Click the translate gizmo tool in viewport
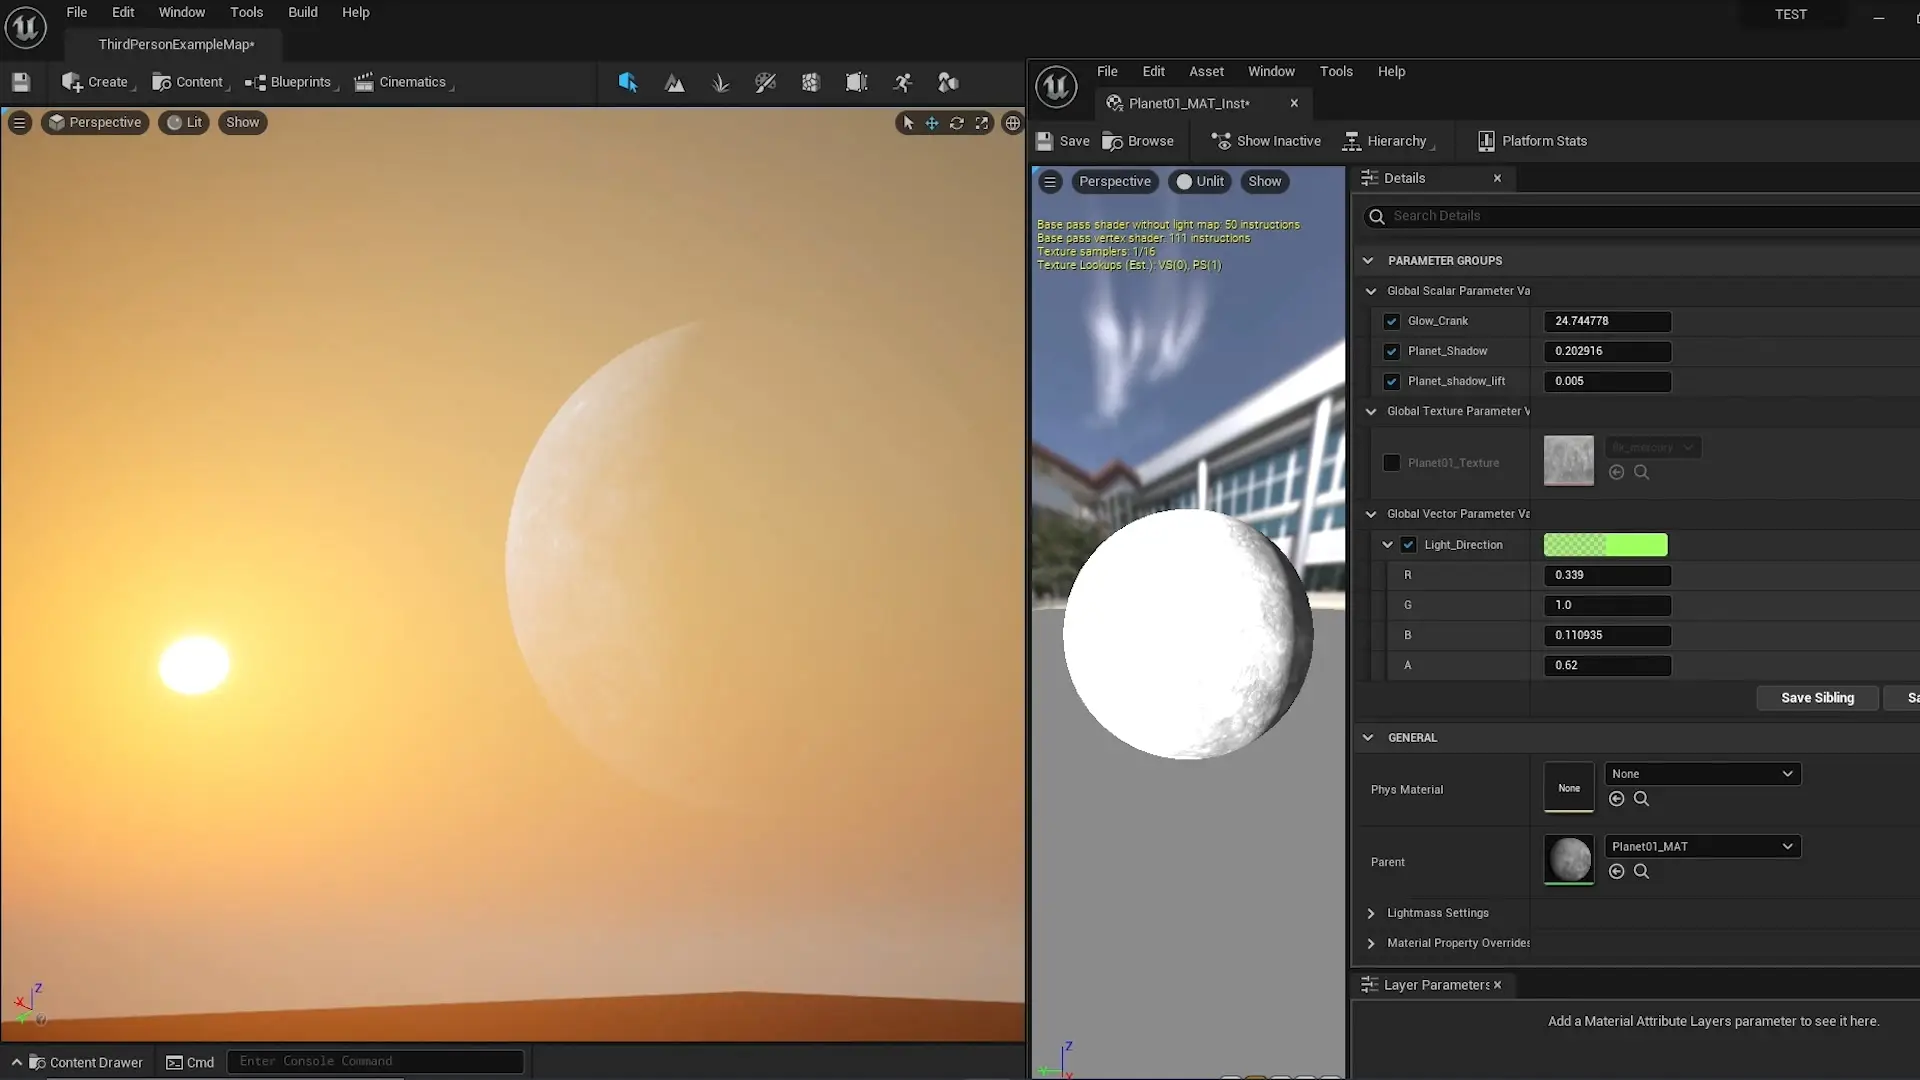1920x1080 pixels. coord(932,123)
